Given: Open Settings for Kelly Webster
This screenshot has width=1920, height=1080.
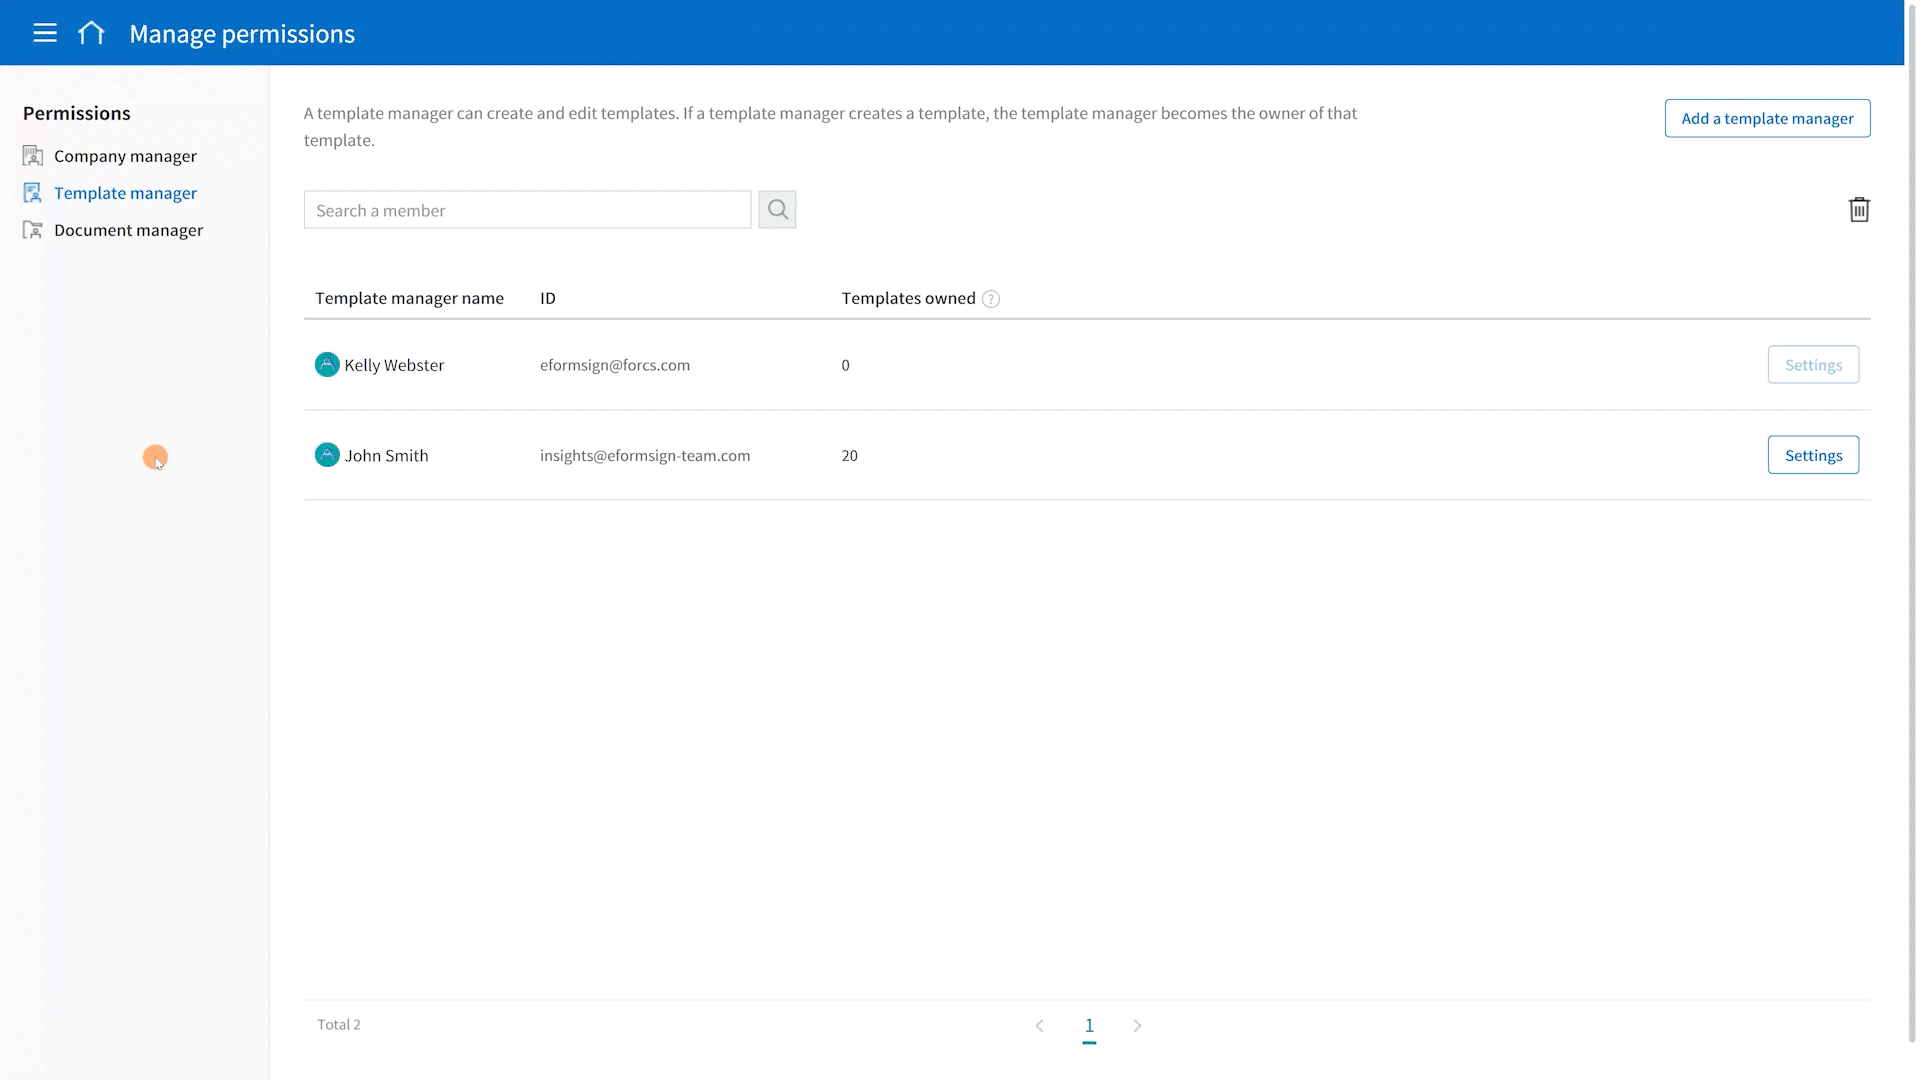Looking at the screenshot, I should tap(1813, 365).
